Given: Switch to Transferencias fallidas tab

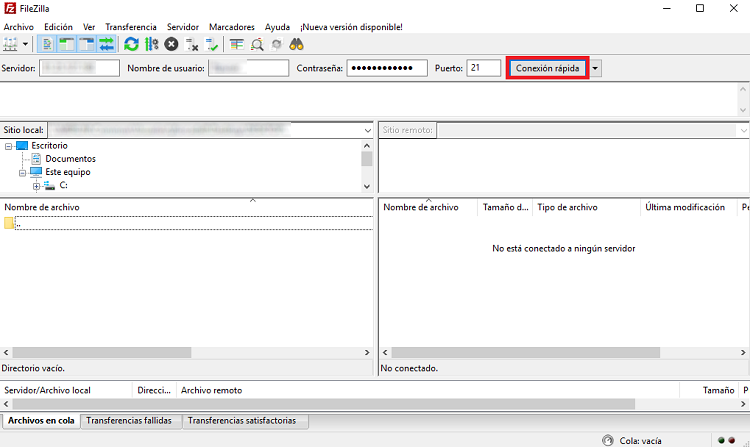Looking at the screenshot, I should 129,421.
